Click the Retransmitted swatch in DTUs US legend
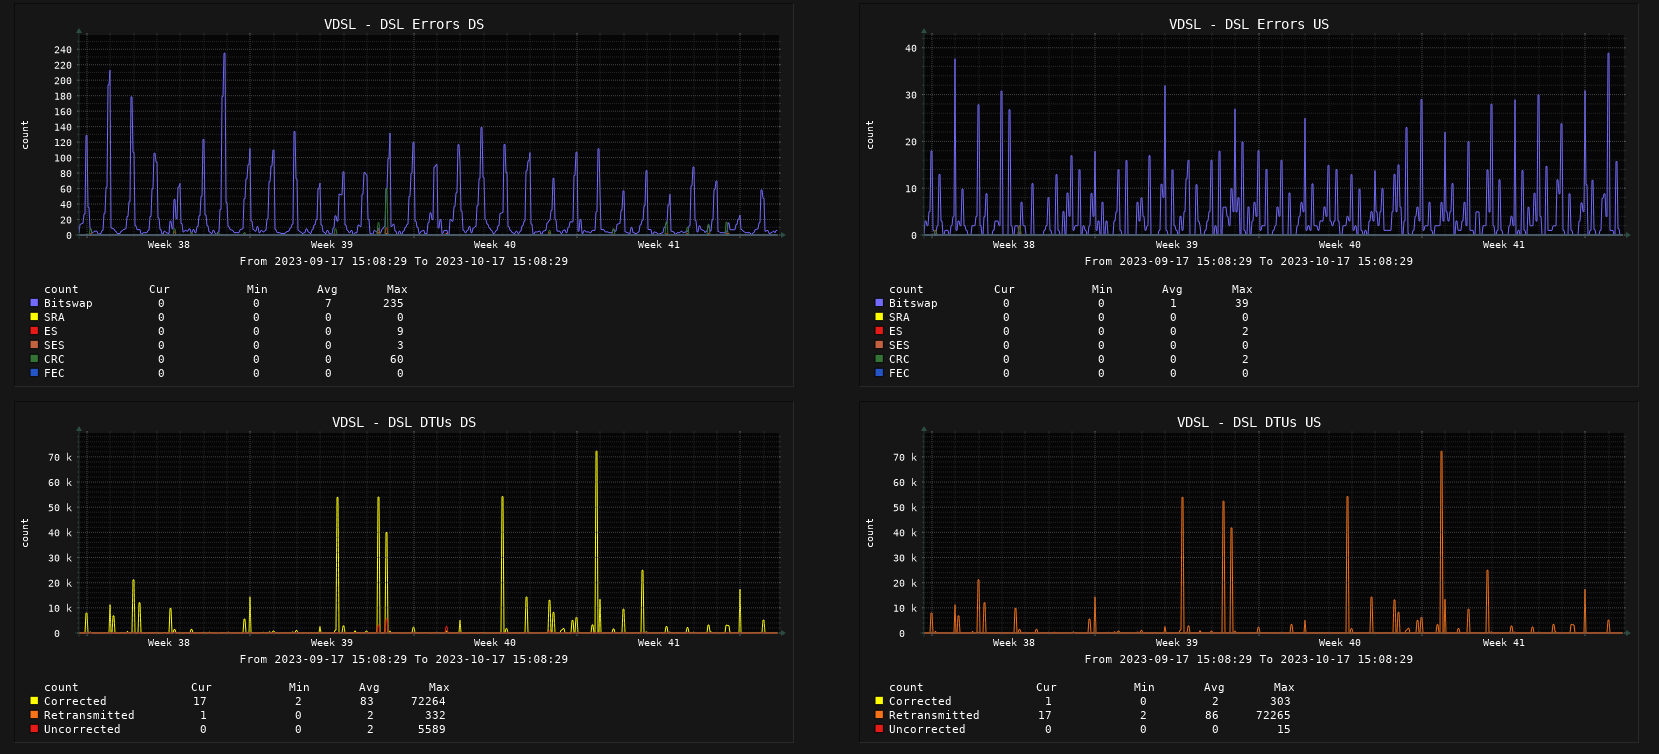This screenshot has width=1659, height=754. tap(879, 714)
